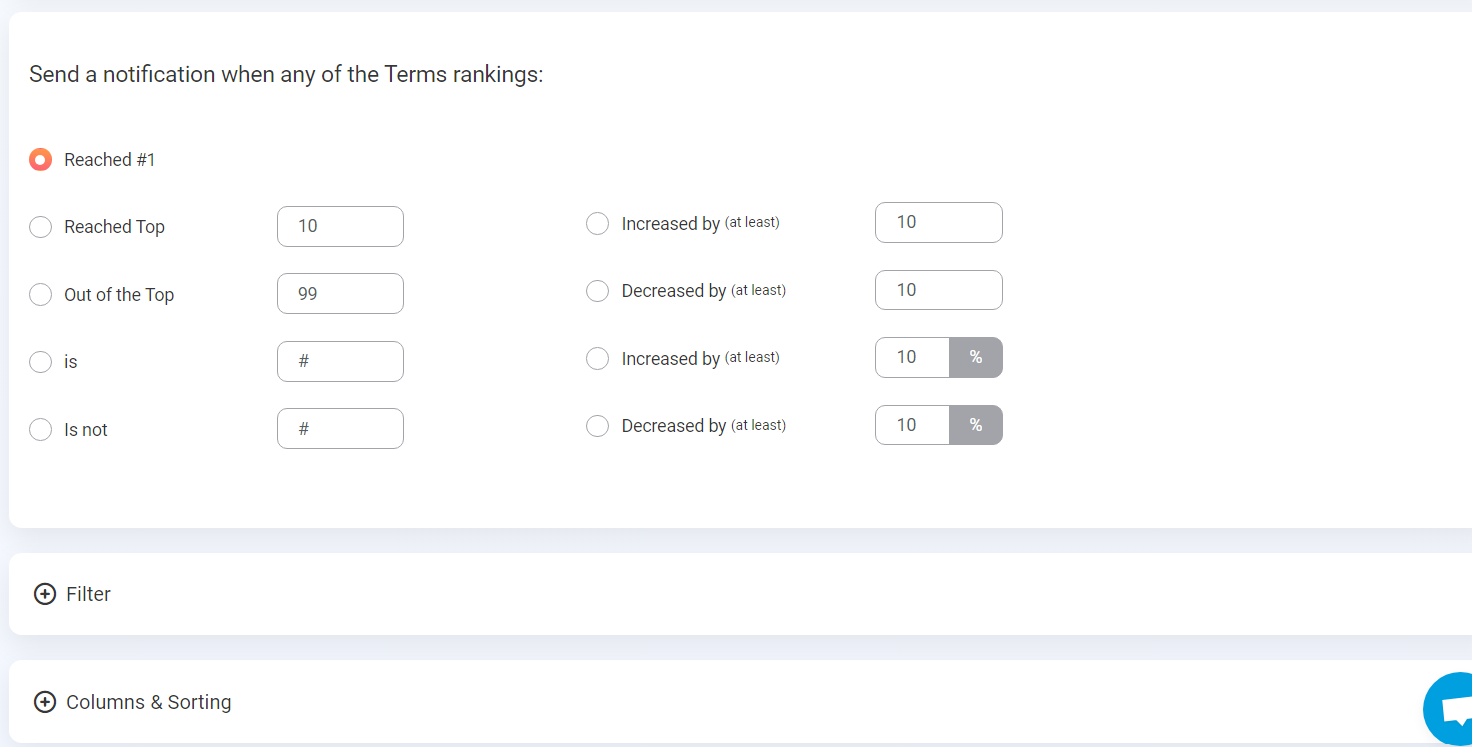1472x747 pixels.
Task: Expand the Filter section
Action: [x=88, y=594]
